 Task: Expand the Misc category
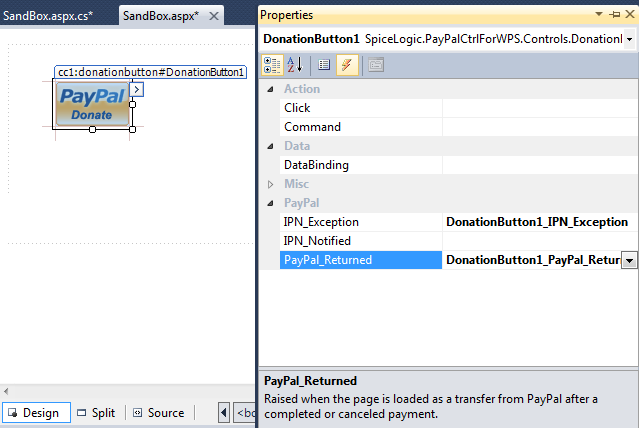click(271, 184)
